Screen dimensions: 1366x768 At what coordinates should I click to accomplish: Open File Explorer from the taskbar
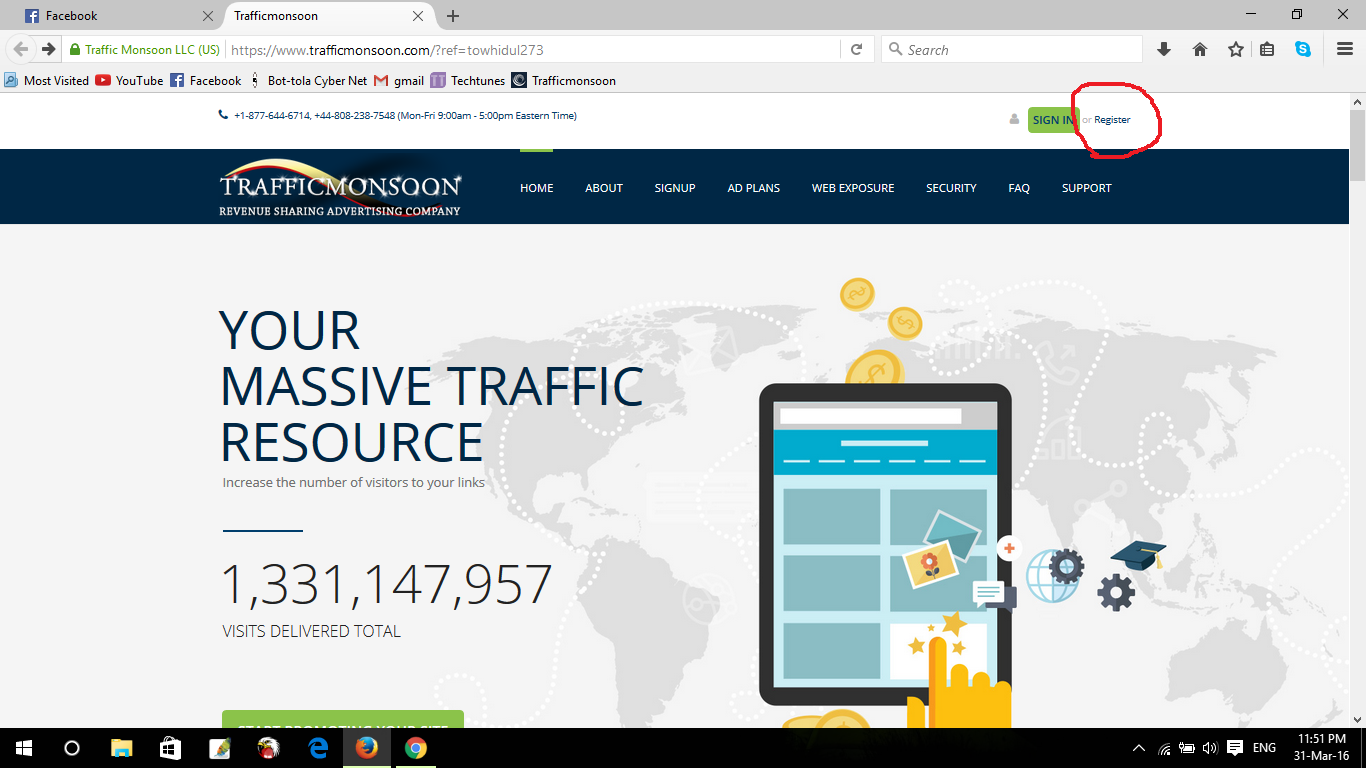121,748
